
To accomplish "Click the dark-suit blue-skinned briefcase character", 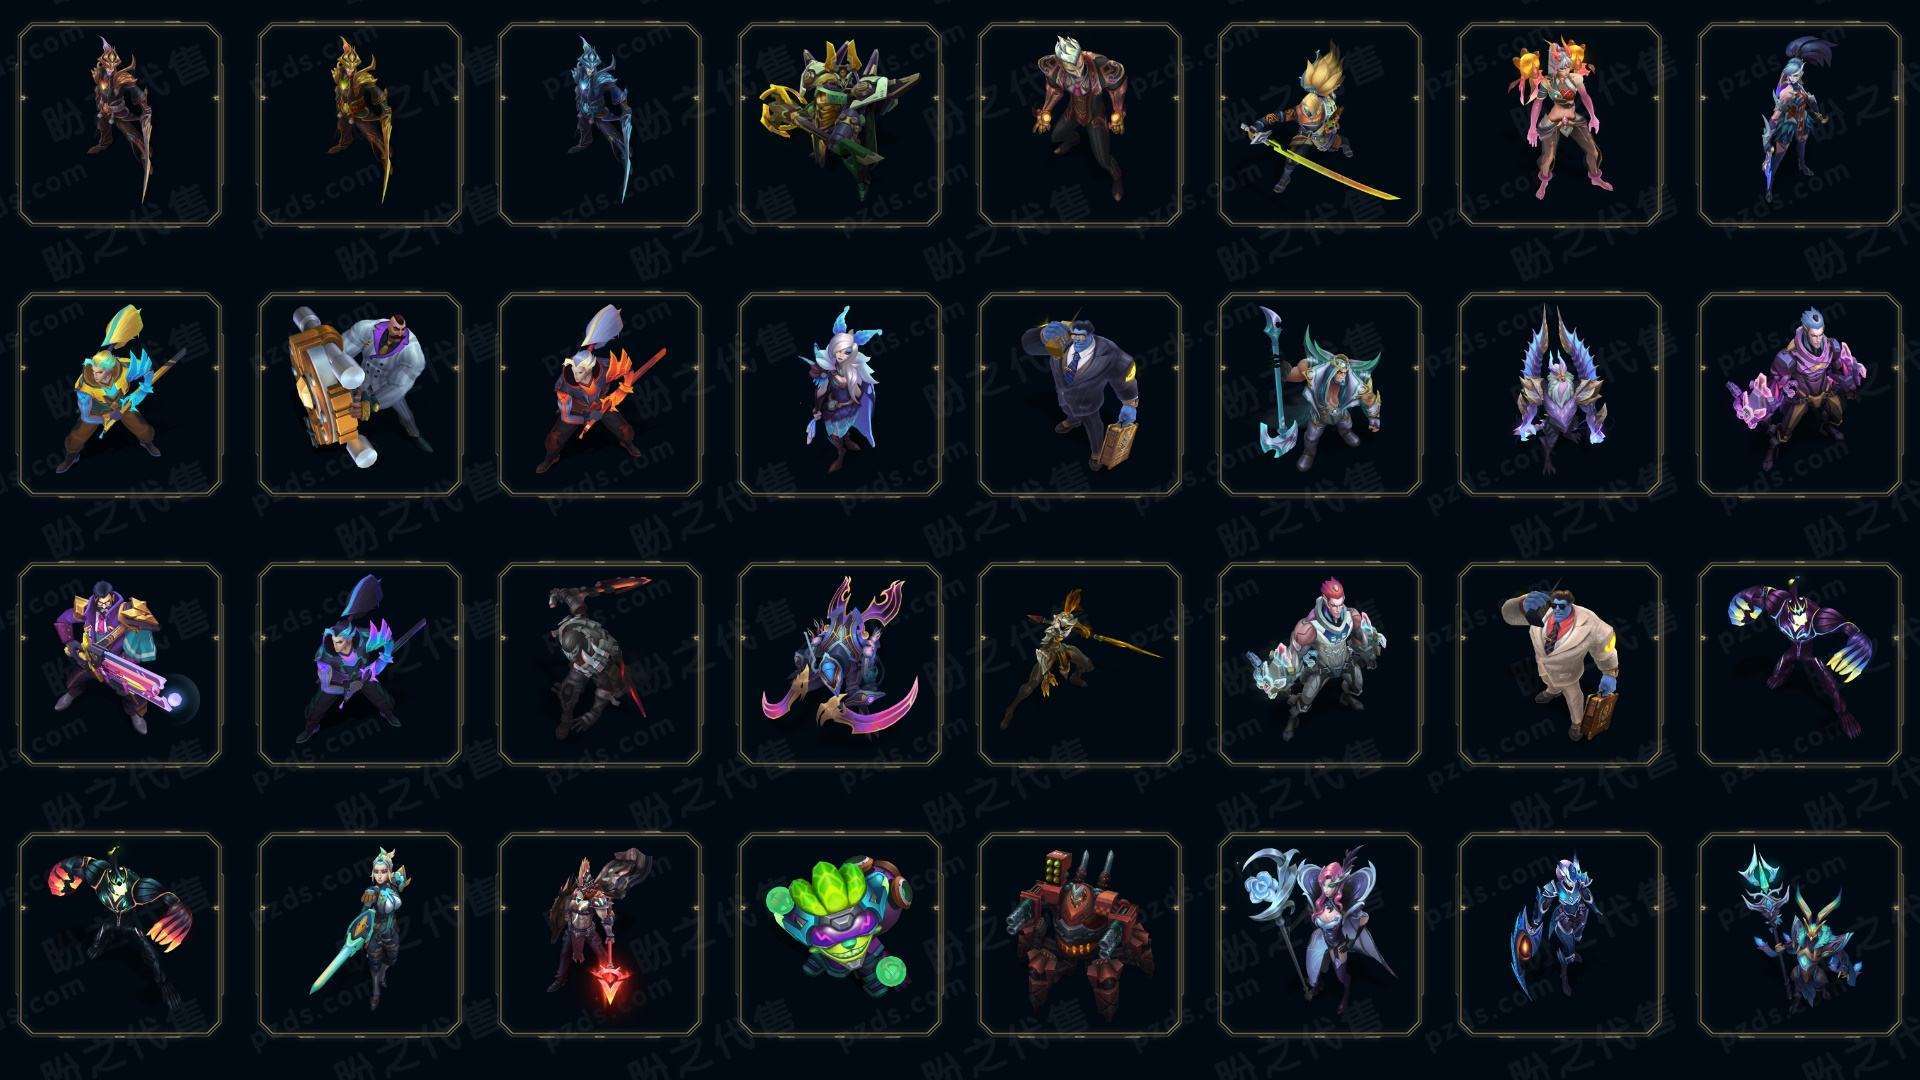I will coord(1080,394).
